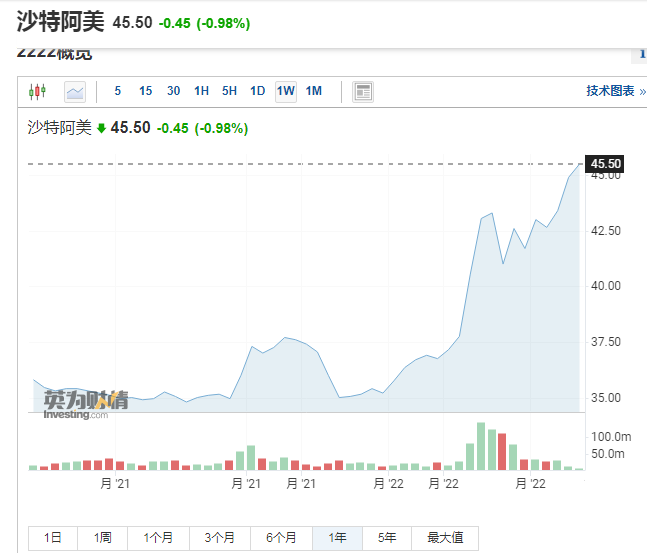Choose the 3个月 time range

[220, 538]
